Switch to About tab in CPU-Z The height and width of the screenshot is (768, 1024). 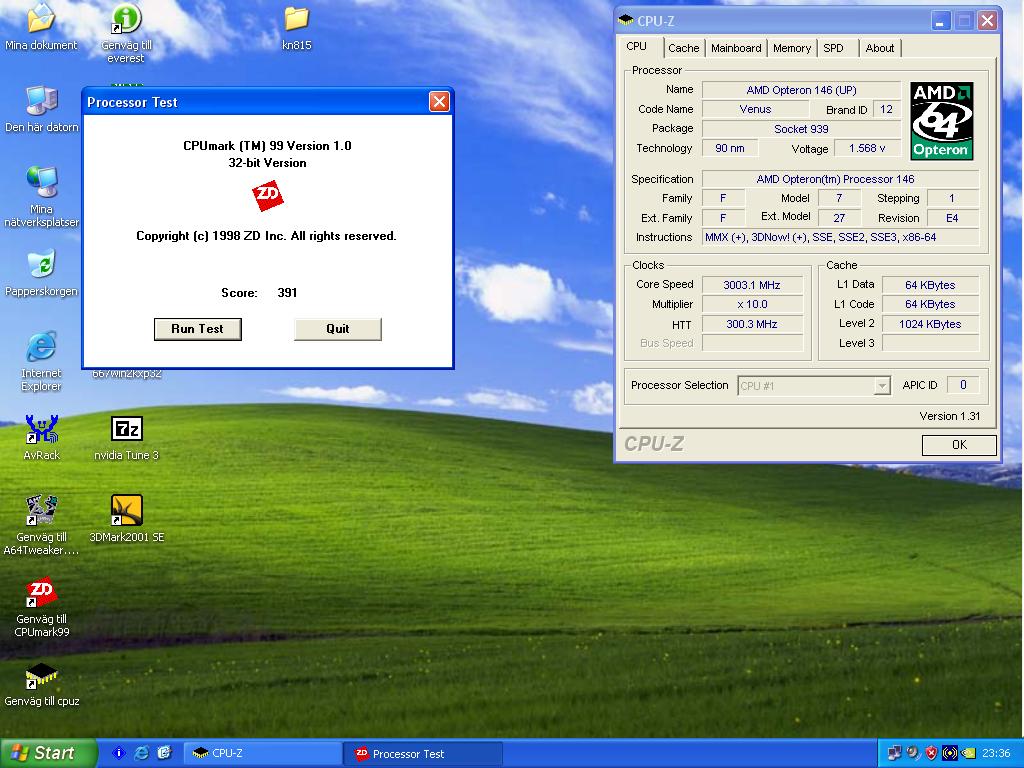(880, 48)
